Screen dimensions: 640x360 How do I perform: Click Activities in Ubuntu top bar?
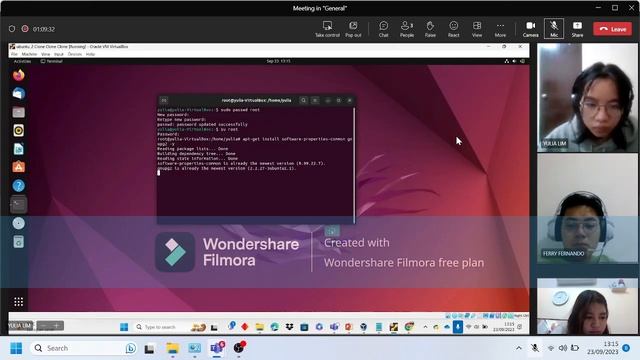(22, 61)
